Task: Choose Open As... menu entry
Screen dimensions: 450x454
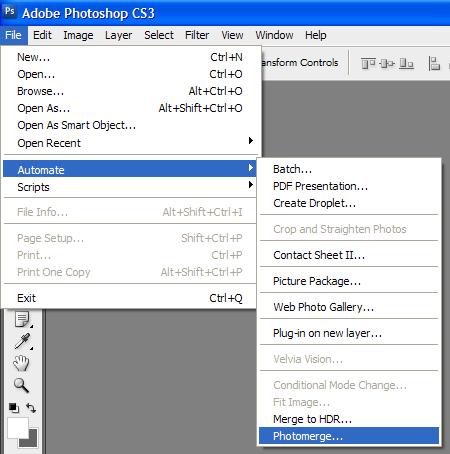Action: tap(130, 108)
